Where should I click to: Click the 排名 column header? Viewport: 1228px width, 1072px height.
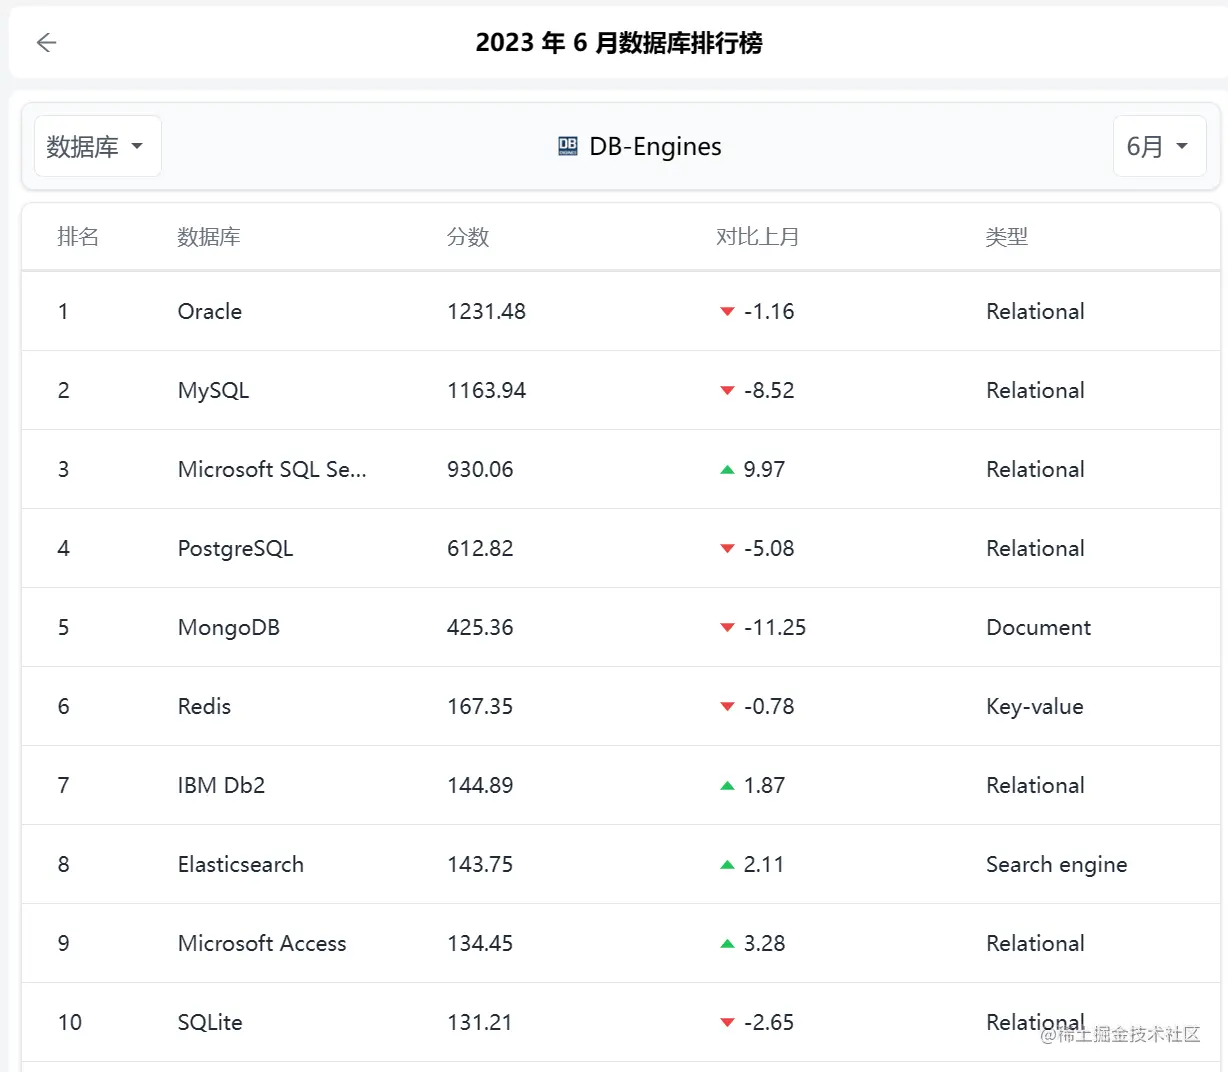tap(78, 237)
